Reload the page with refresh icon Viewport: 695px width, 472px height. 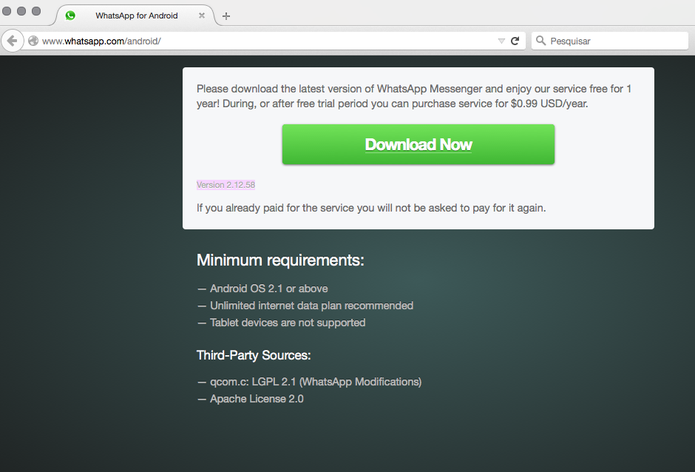pos(515,41)
